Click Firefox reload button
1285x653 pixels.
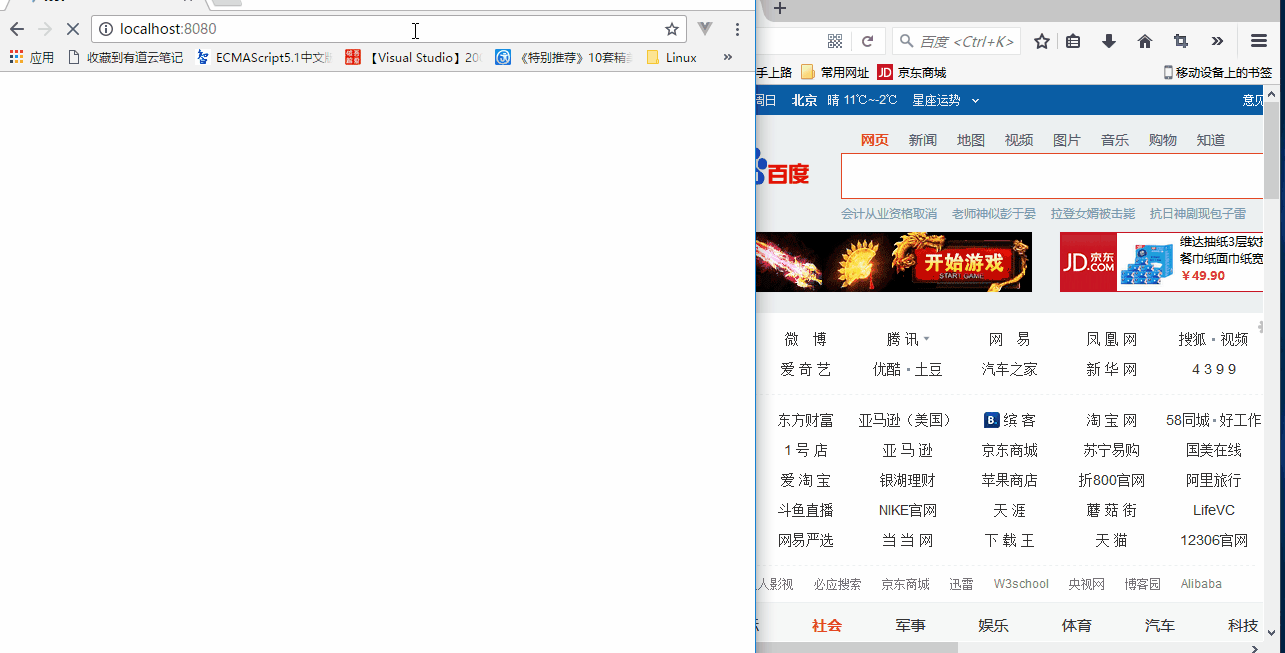(867, 41)
